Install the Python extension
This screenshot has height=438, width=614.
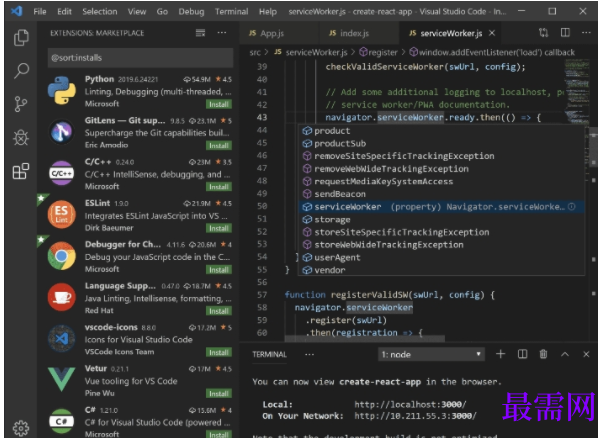[x=219, y=105]
